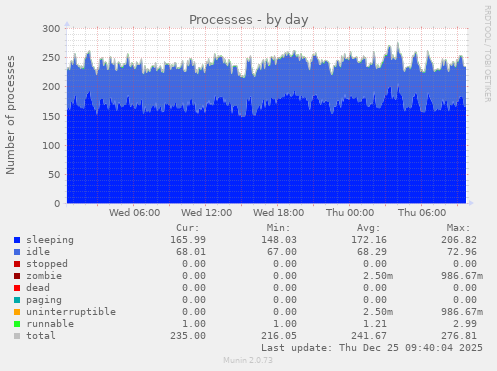The image size is (497, 371).
Task: Click the 250 y-axis tick label
Action: point(51,58)
